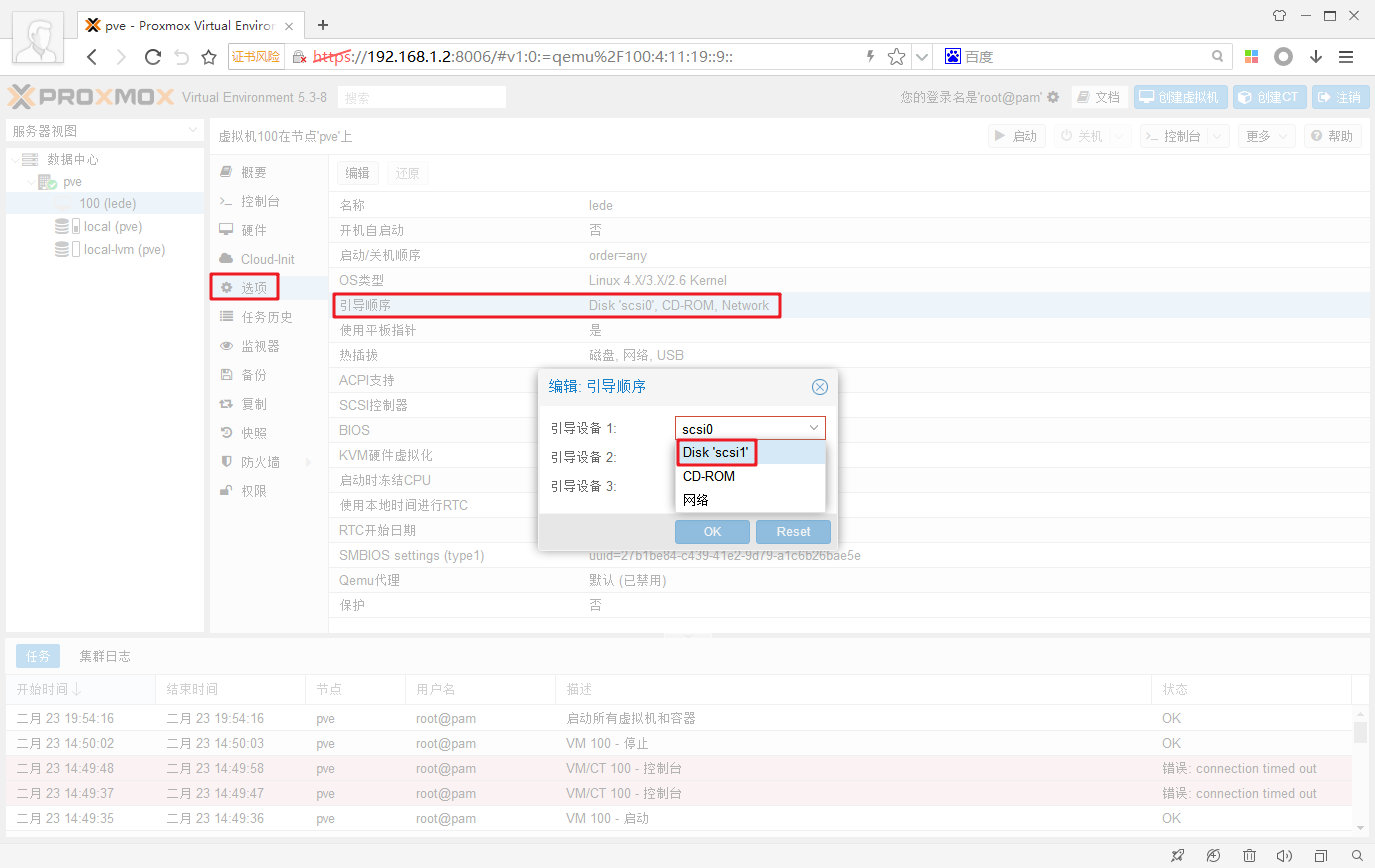Expand the 更多 more dropdown
Image resolution: width=1375 pixels, height=868 pixels.
(1266, 136)
